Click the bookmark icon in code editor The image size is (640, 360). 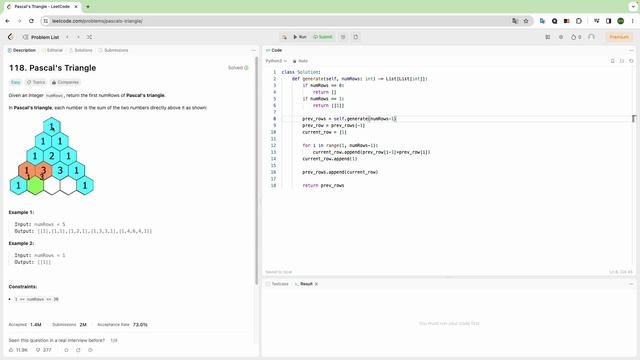[612, 61]
